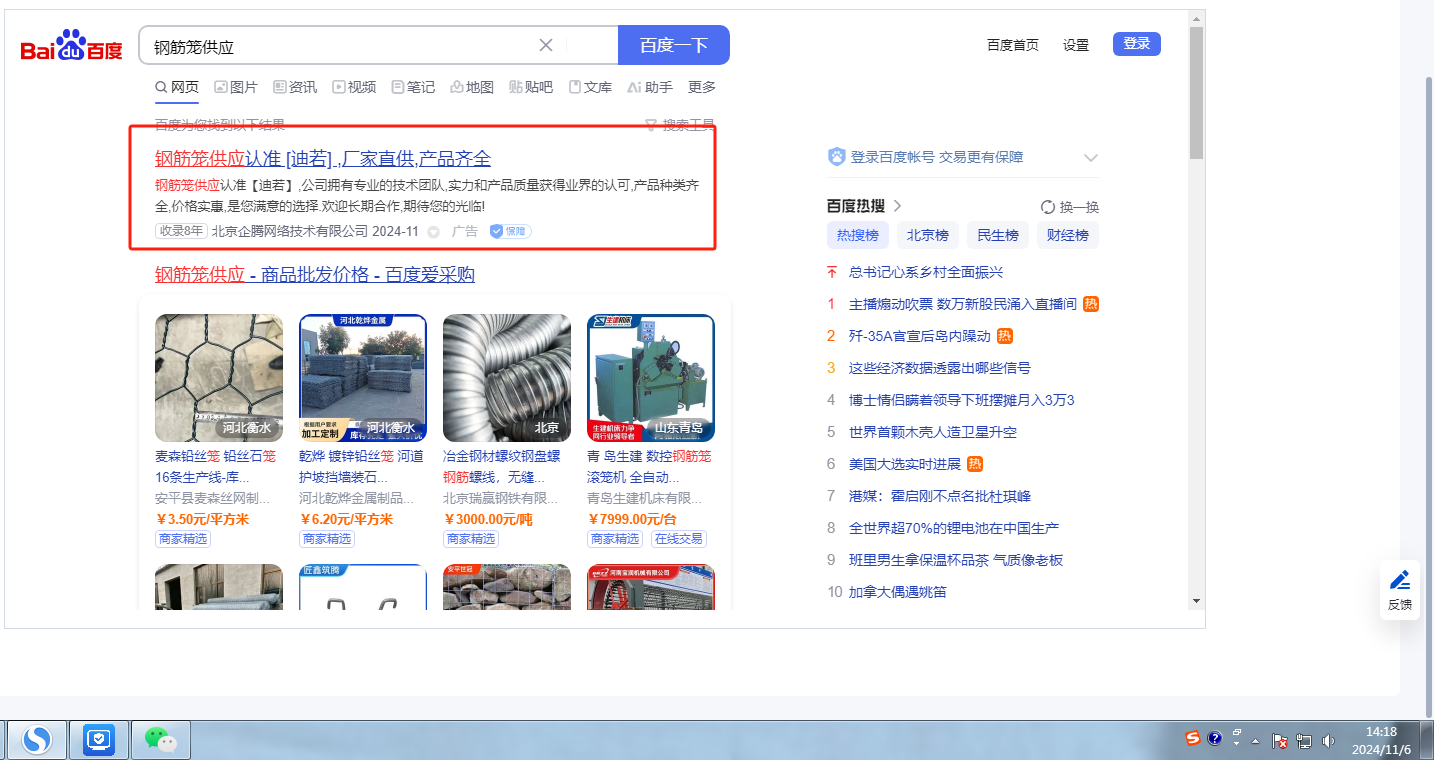Expand the 更多 menu

702,87
